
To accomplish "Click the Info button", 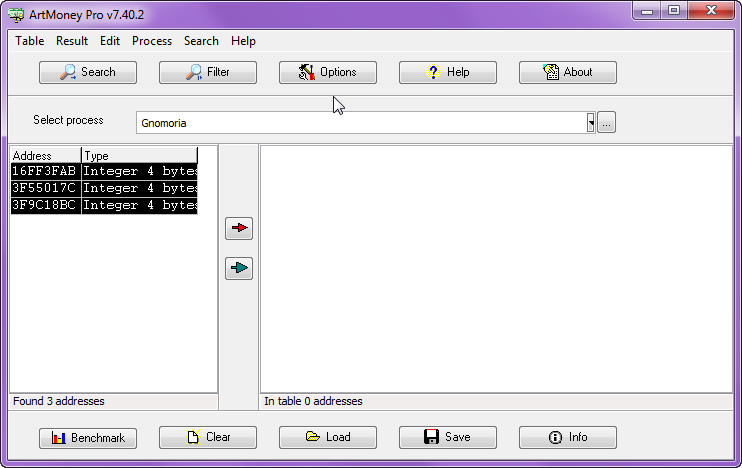I will tap(568, 437).
